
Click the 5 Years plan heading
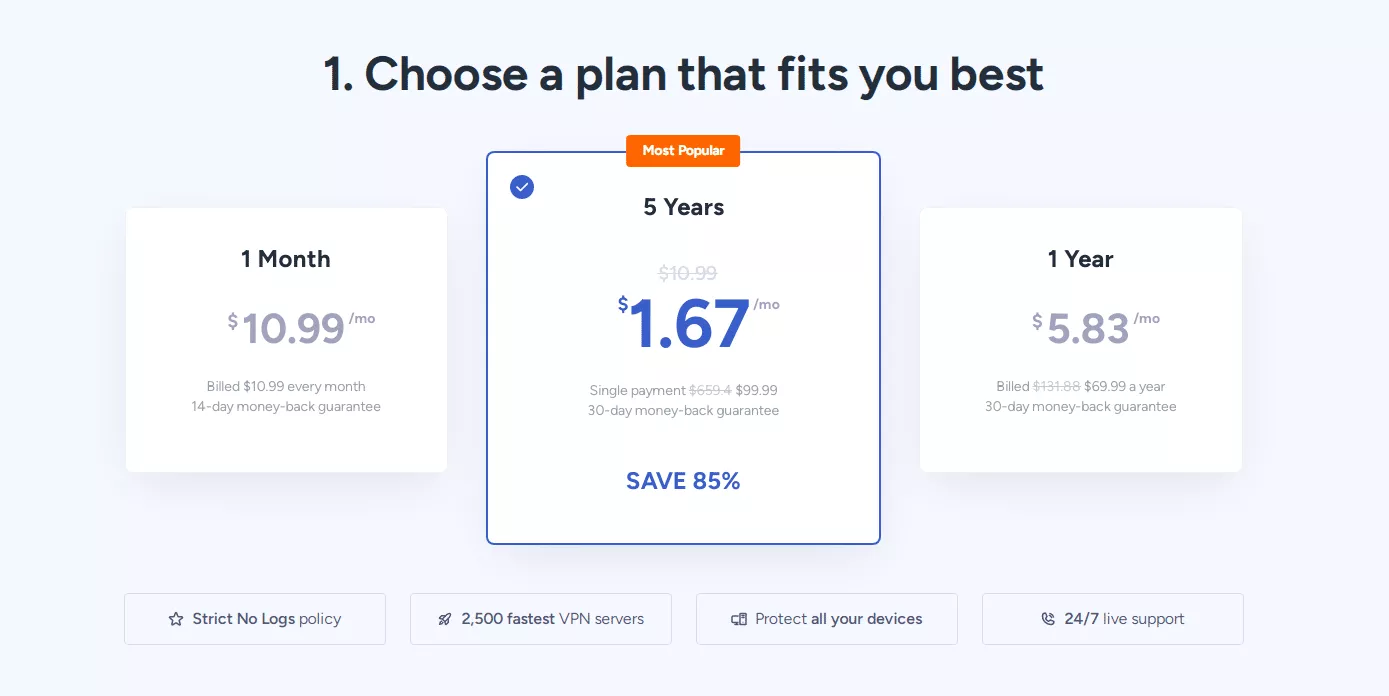click(683, 207)
